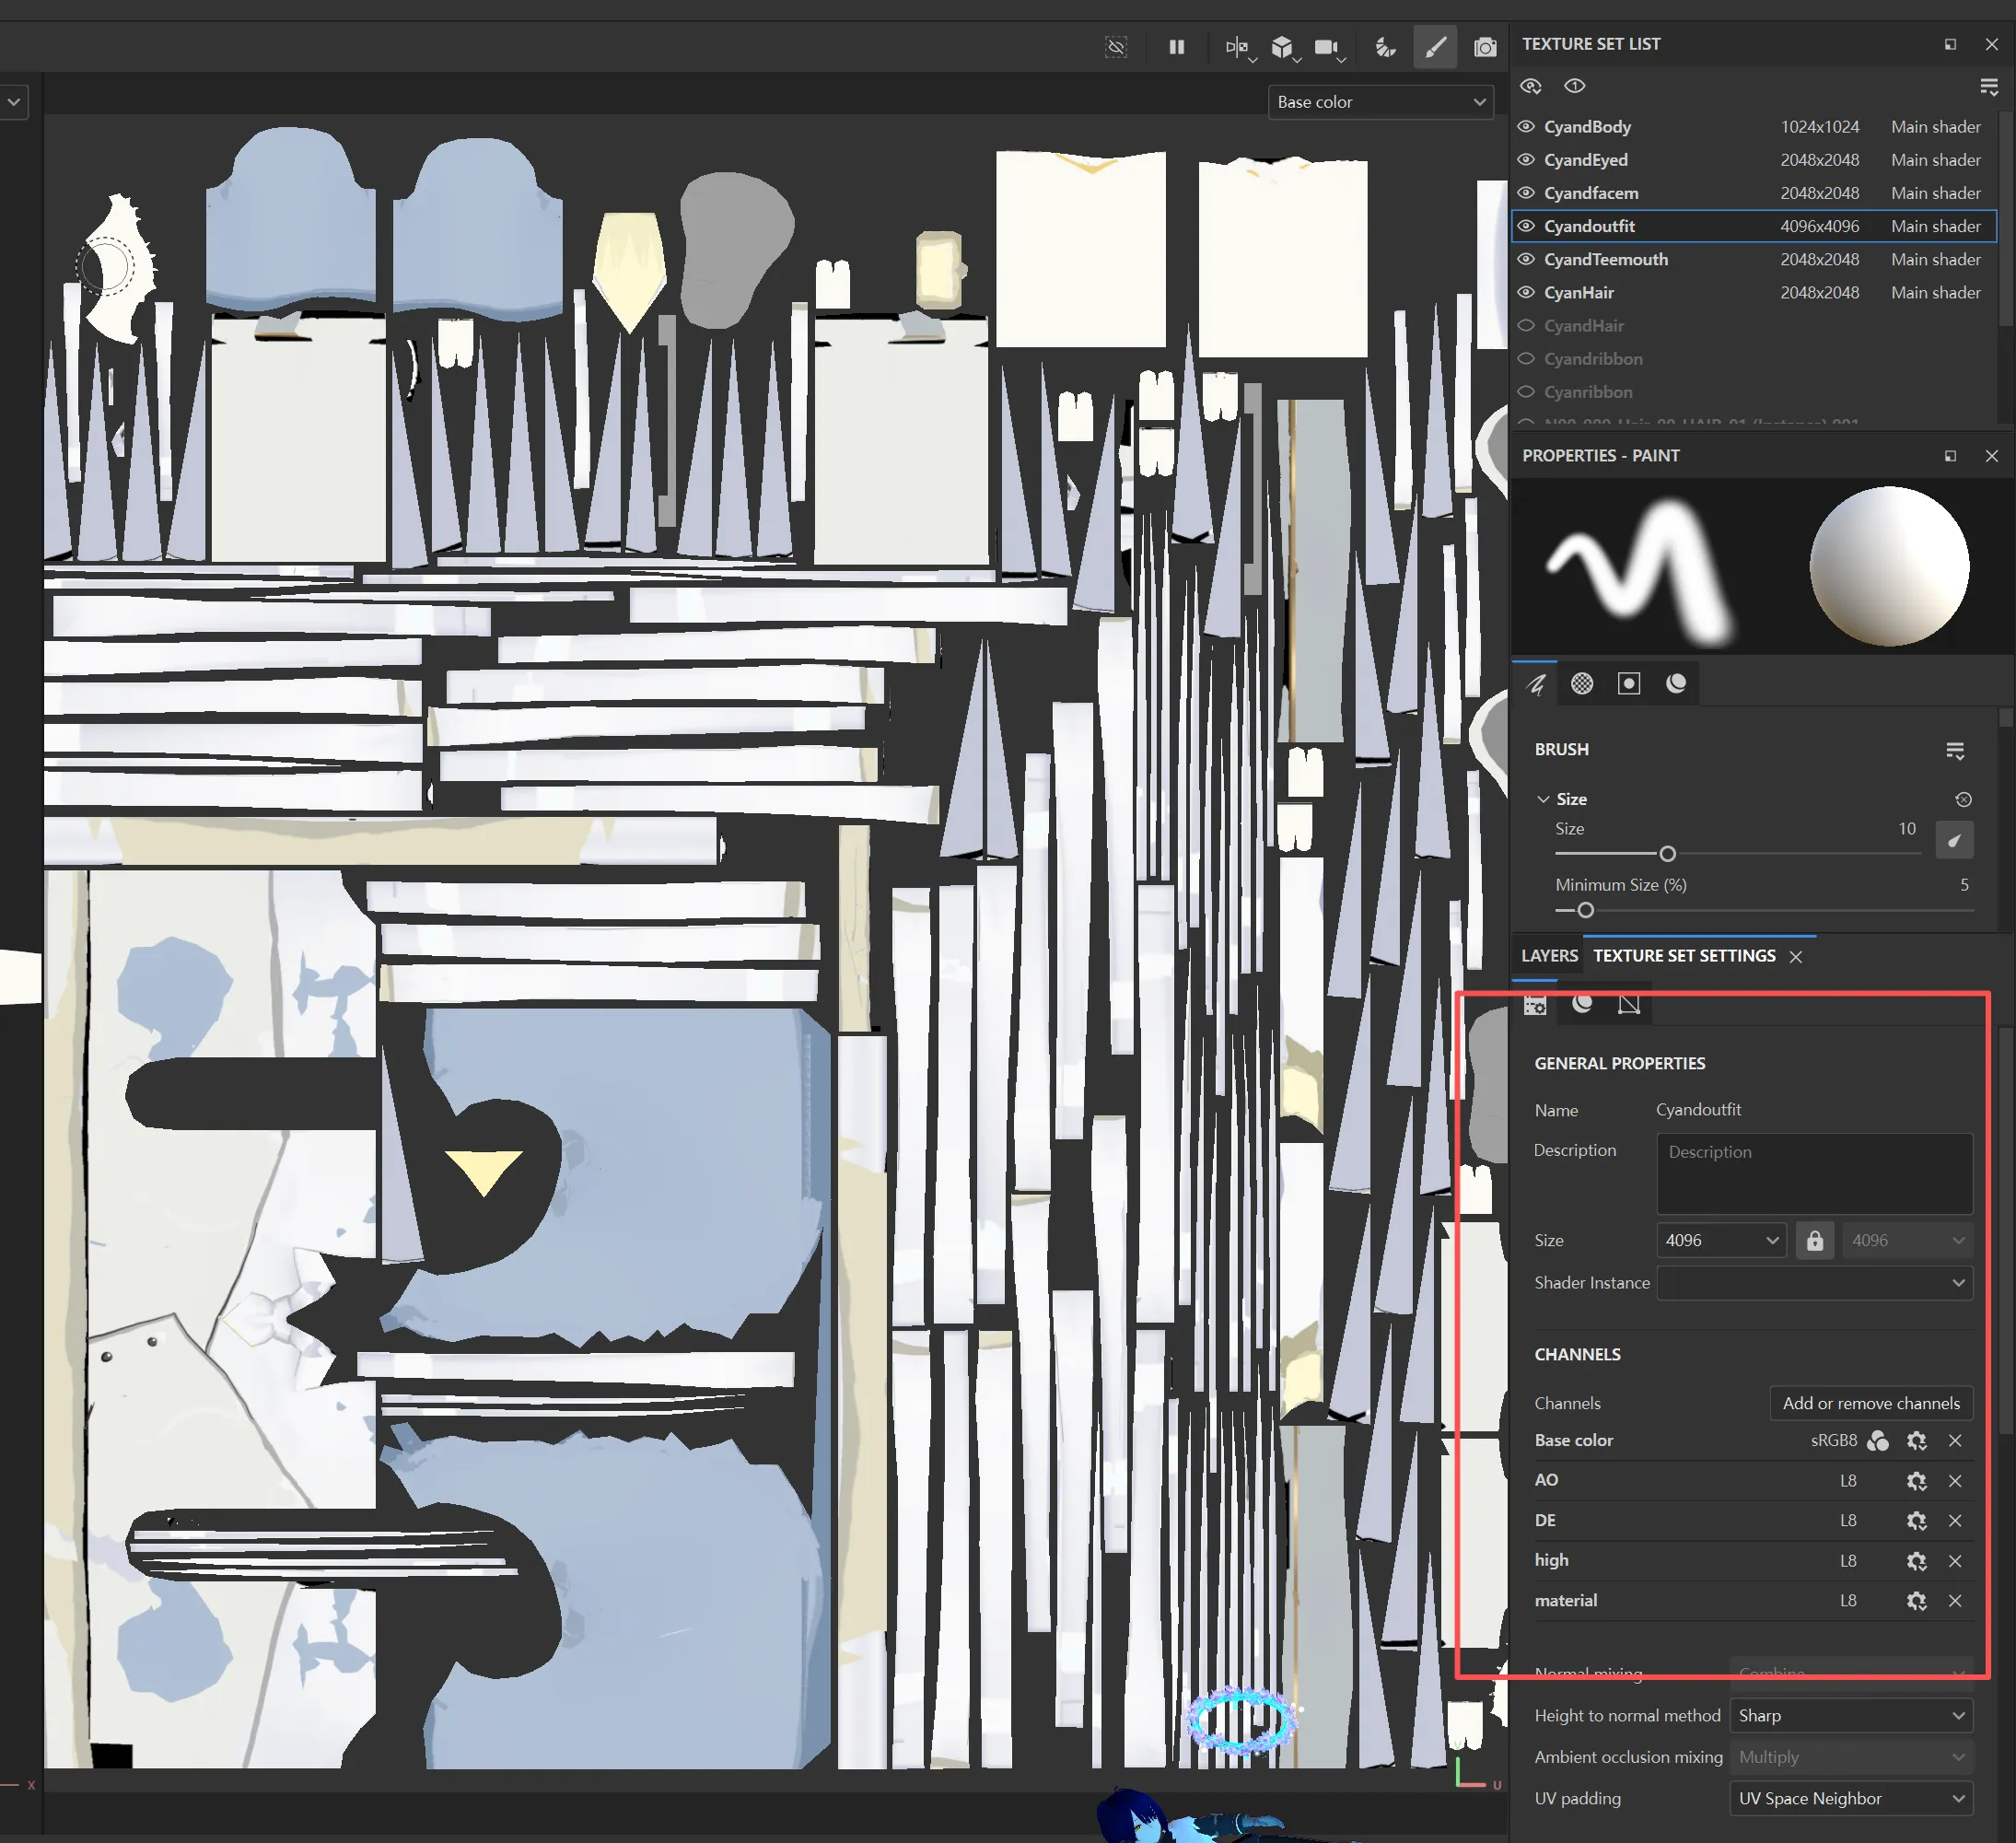Click brush tab icon in Properties Paint
This screenshot has height=1843, width=2016.
click(1536, 684)
